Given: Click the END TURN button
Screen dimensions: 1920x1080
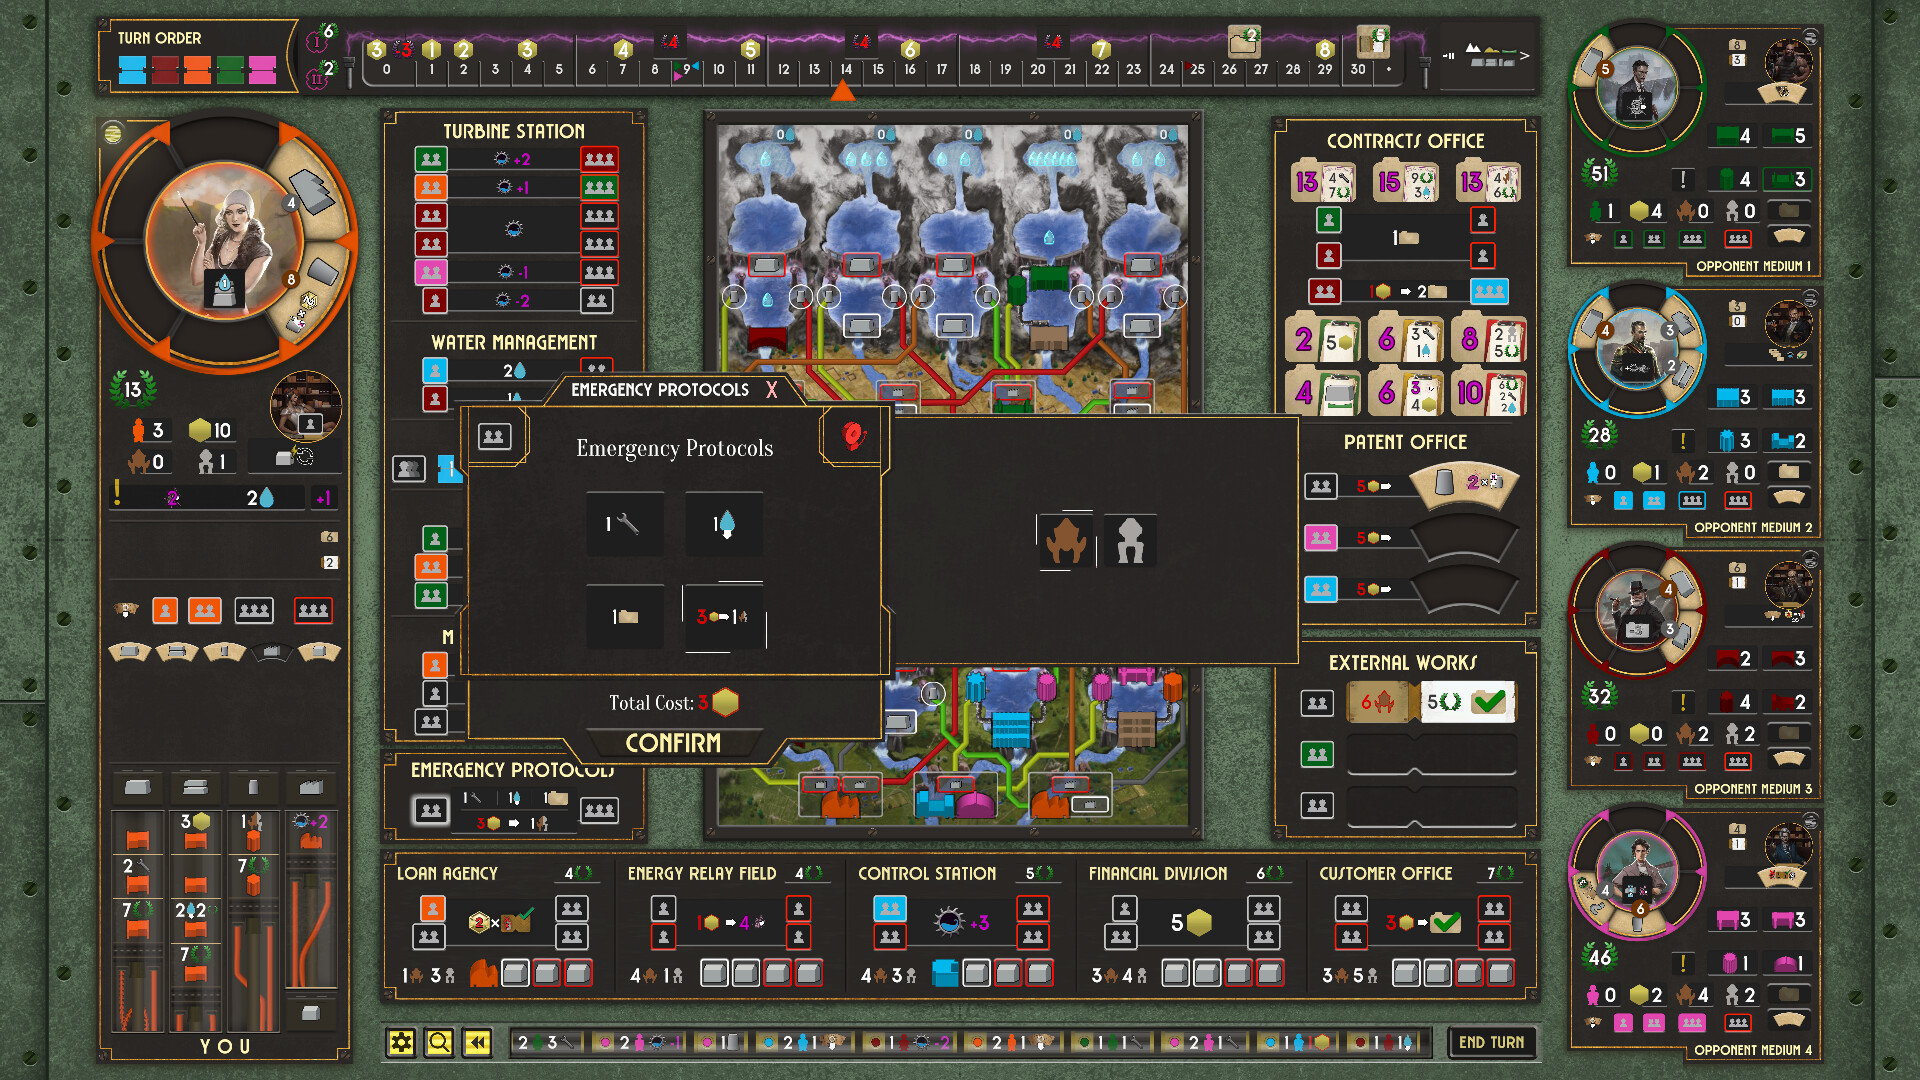Looking at the screenshot, I should [1493, 1041].
